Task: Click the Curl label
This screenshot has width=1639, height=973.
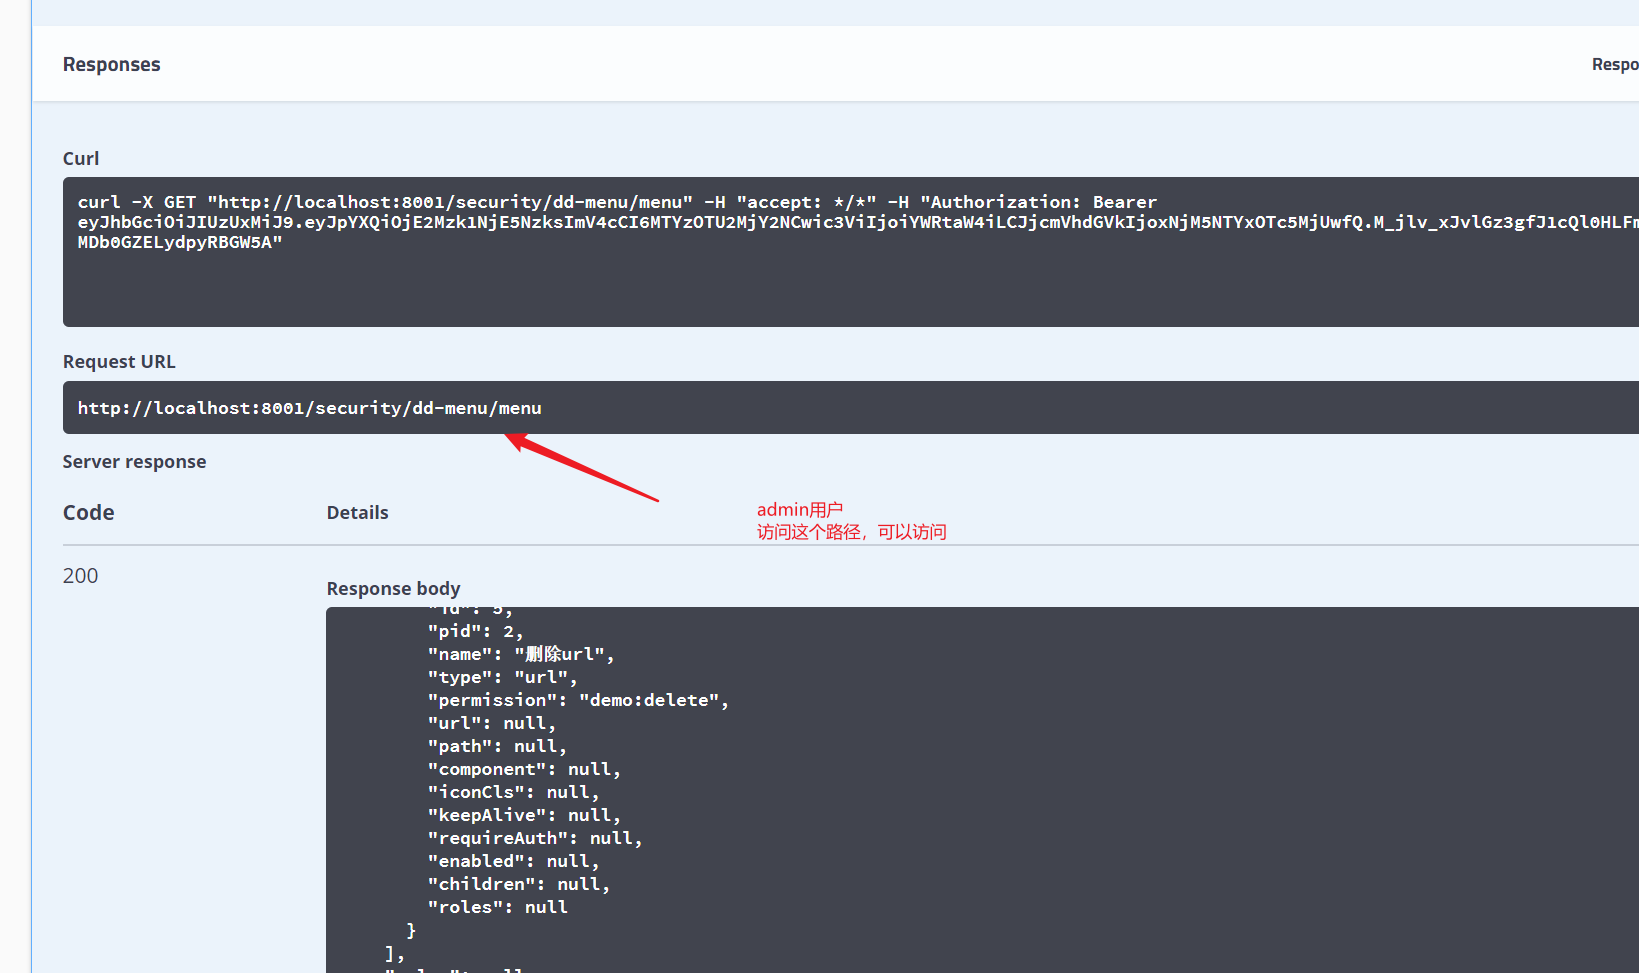Action: click(x=80, y=158)
